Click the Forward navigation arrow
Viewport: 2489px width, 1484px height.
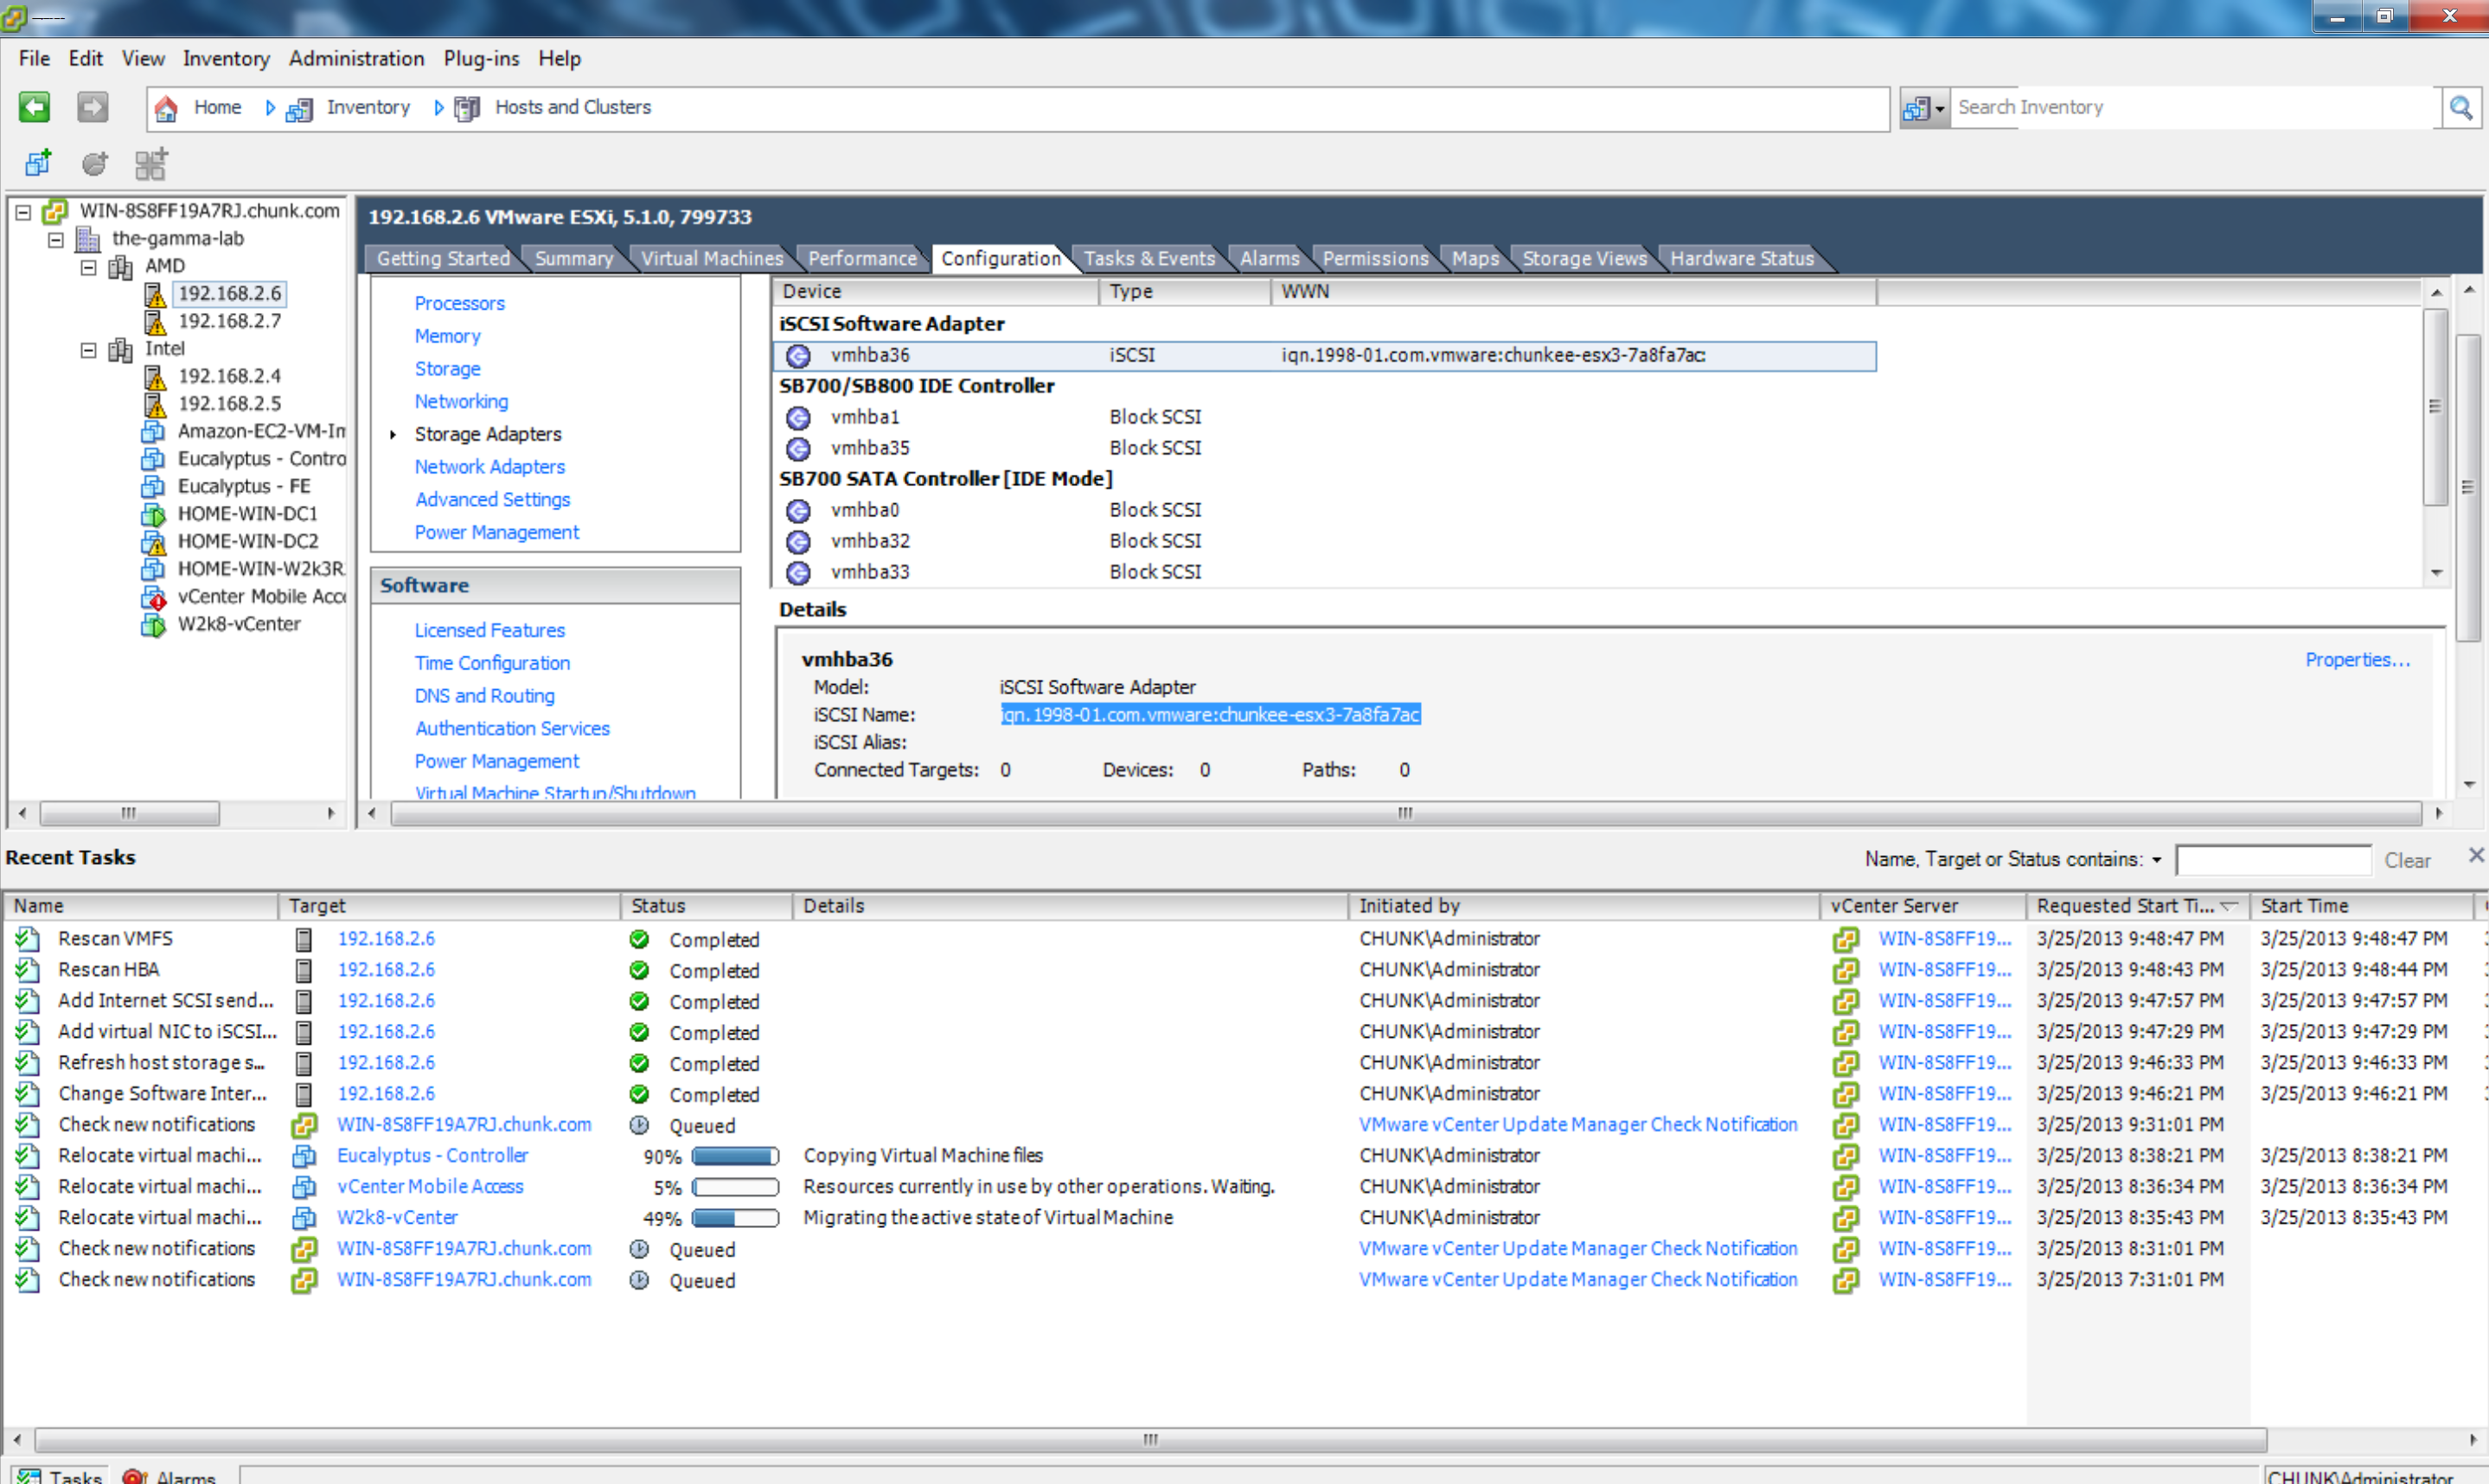click(x=92, y=107)
